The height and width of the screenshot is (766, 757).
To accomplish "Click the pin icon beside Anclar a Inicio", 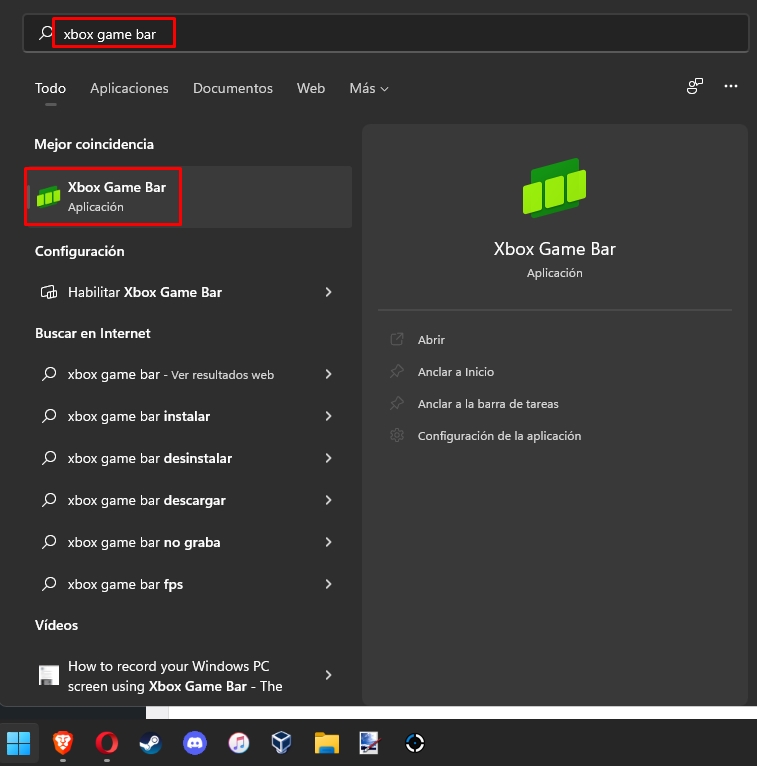I will pos(397,371).
